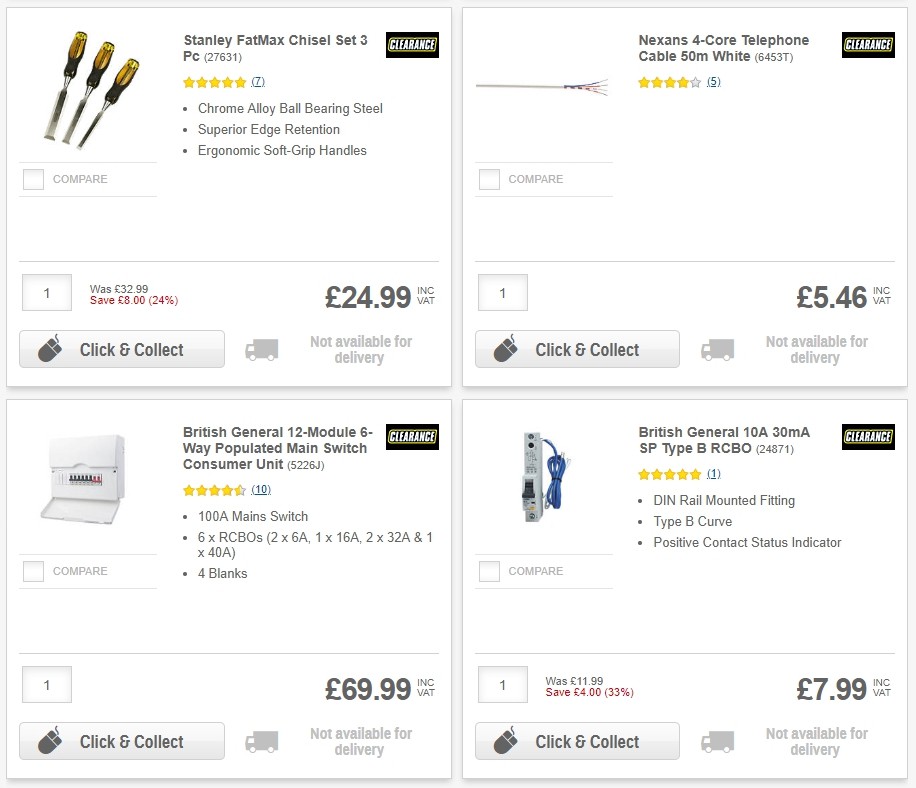Open the (1) review link for the RCBO
Viewport: 916px width, 788px height.
[713, 473]
